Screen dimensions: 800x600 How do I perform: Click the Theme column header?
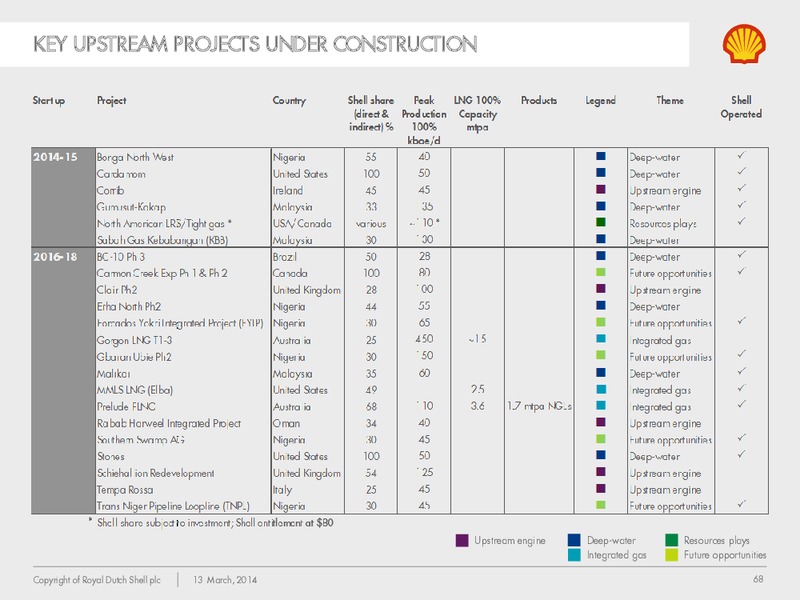click(670, 101)
